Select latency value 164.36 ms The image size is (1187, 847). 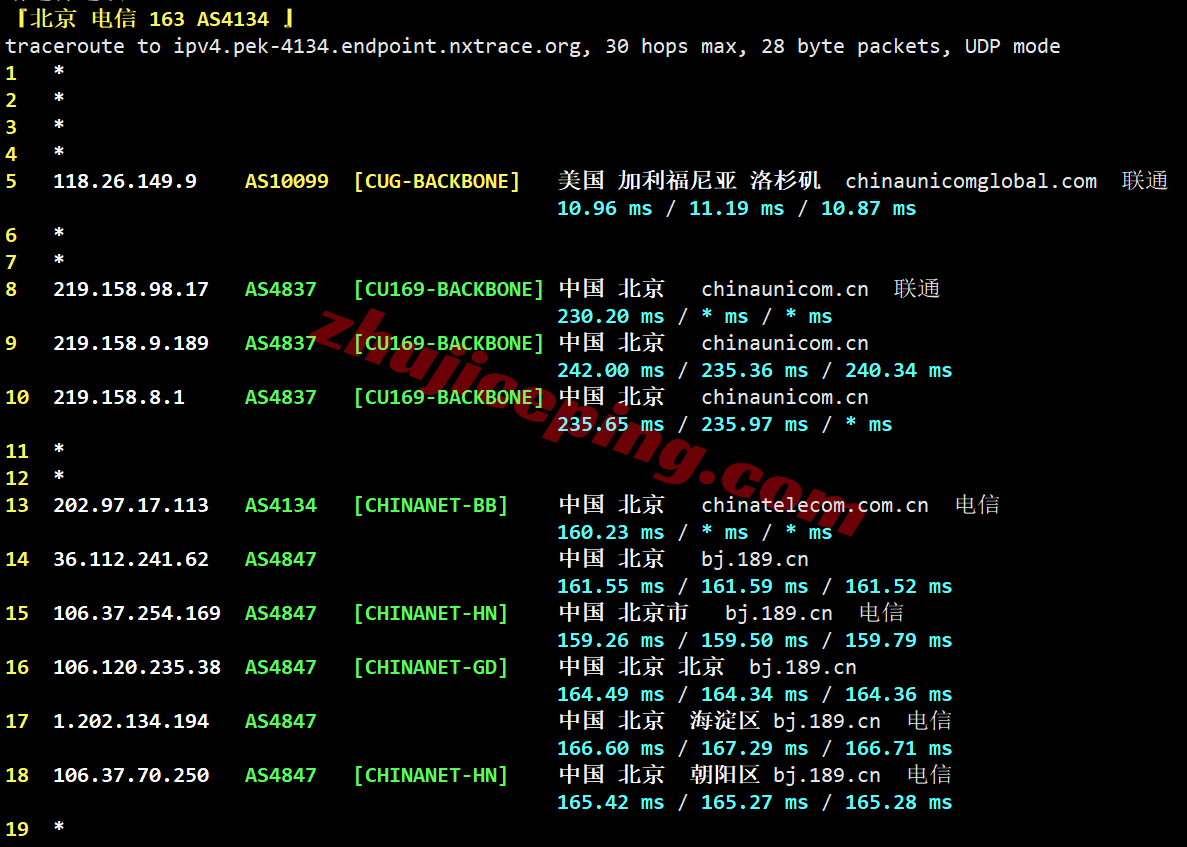[899, 695]
